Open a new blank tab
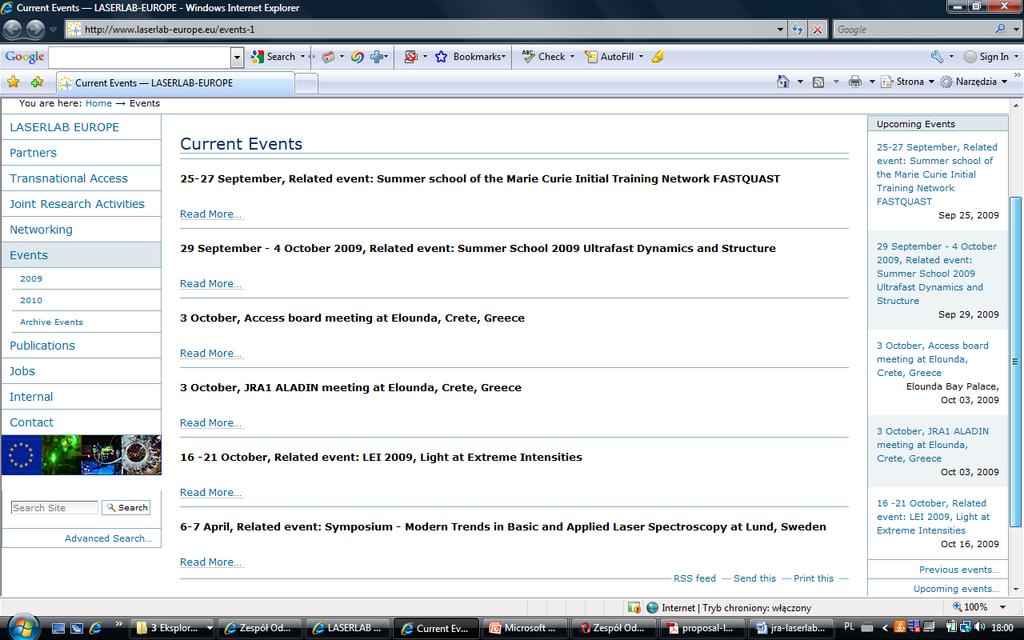 (306, 84)
